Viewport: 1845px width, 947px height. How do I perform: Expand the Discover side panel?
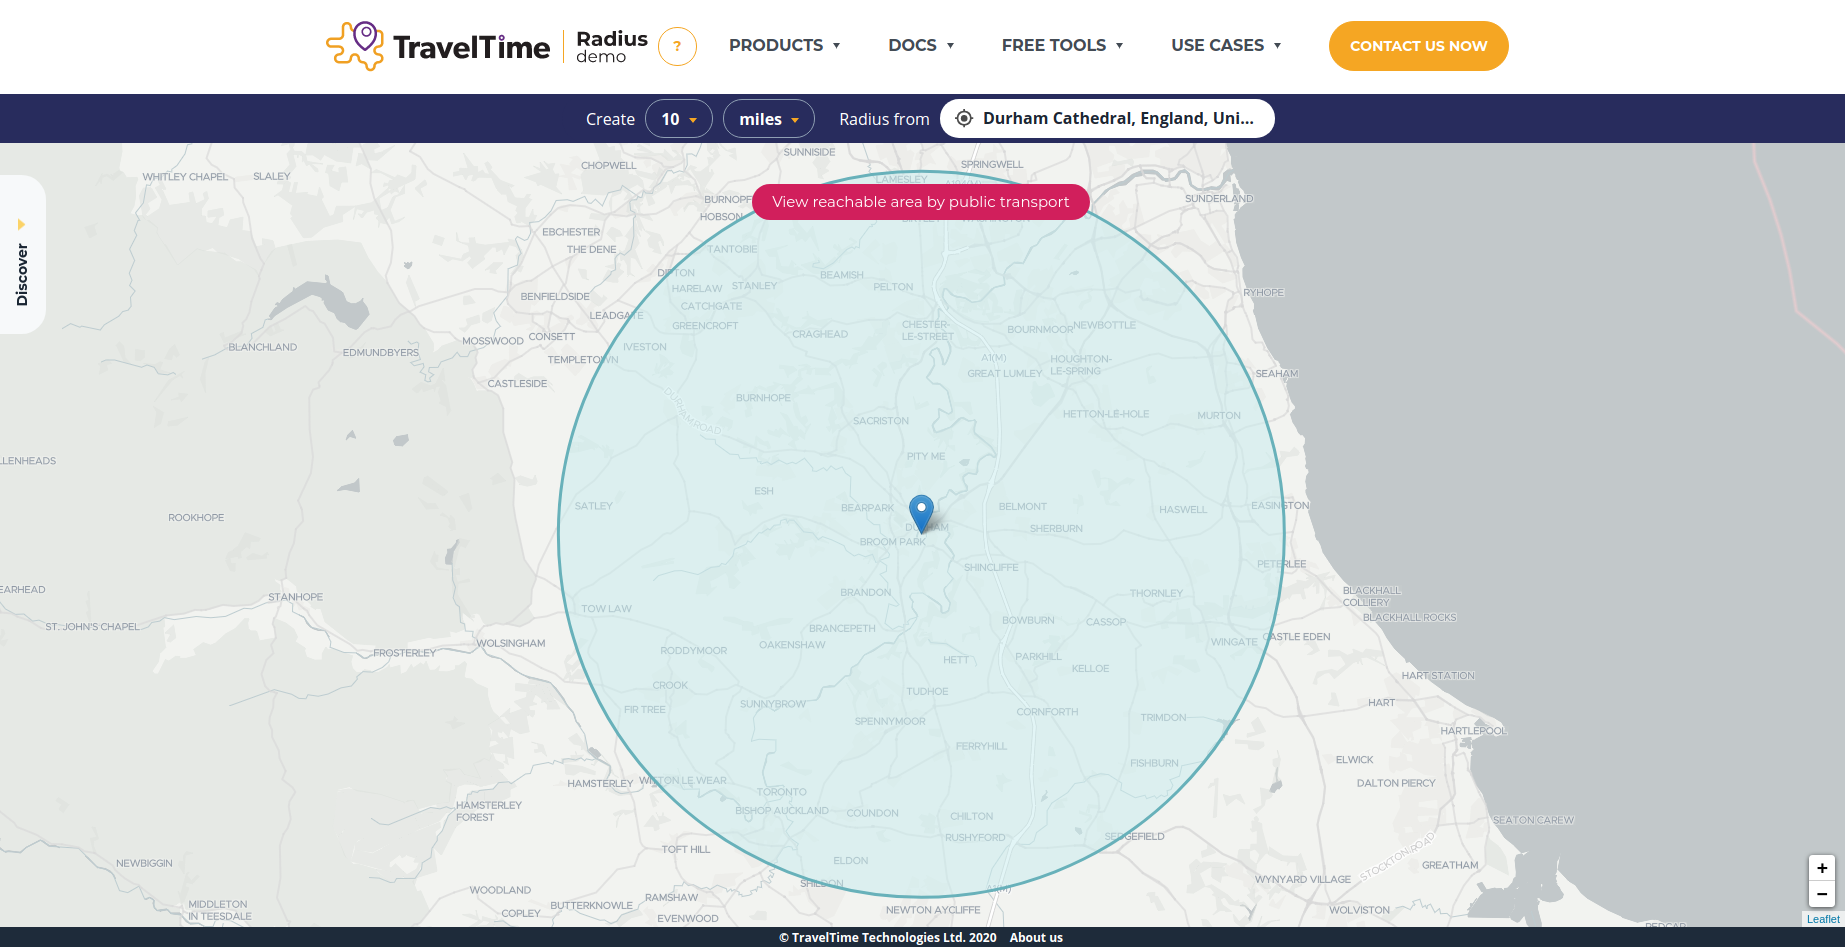(x=22, y=255)
